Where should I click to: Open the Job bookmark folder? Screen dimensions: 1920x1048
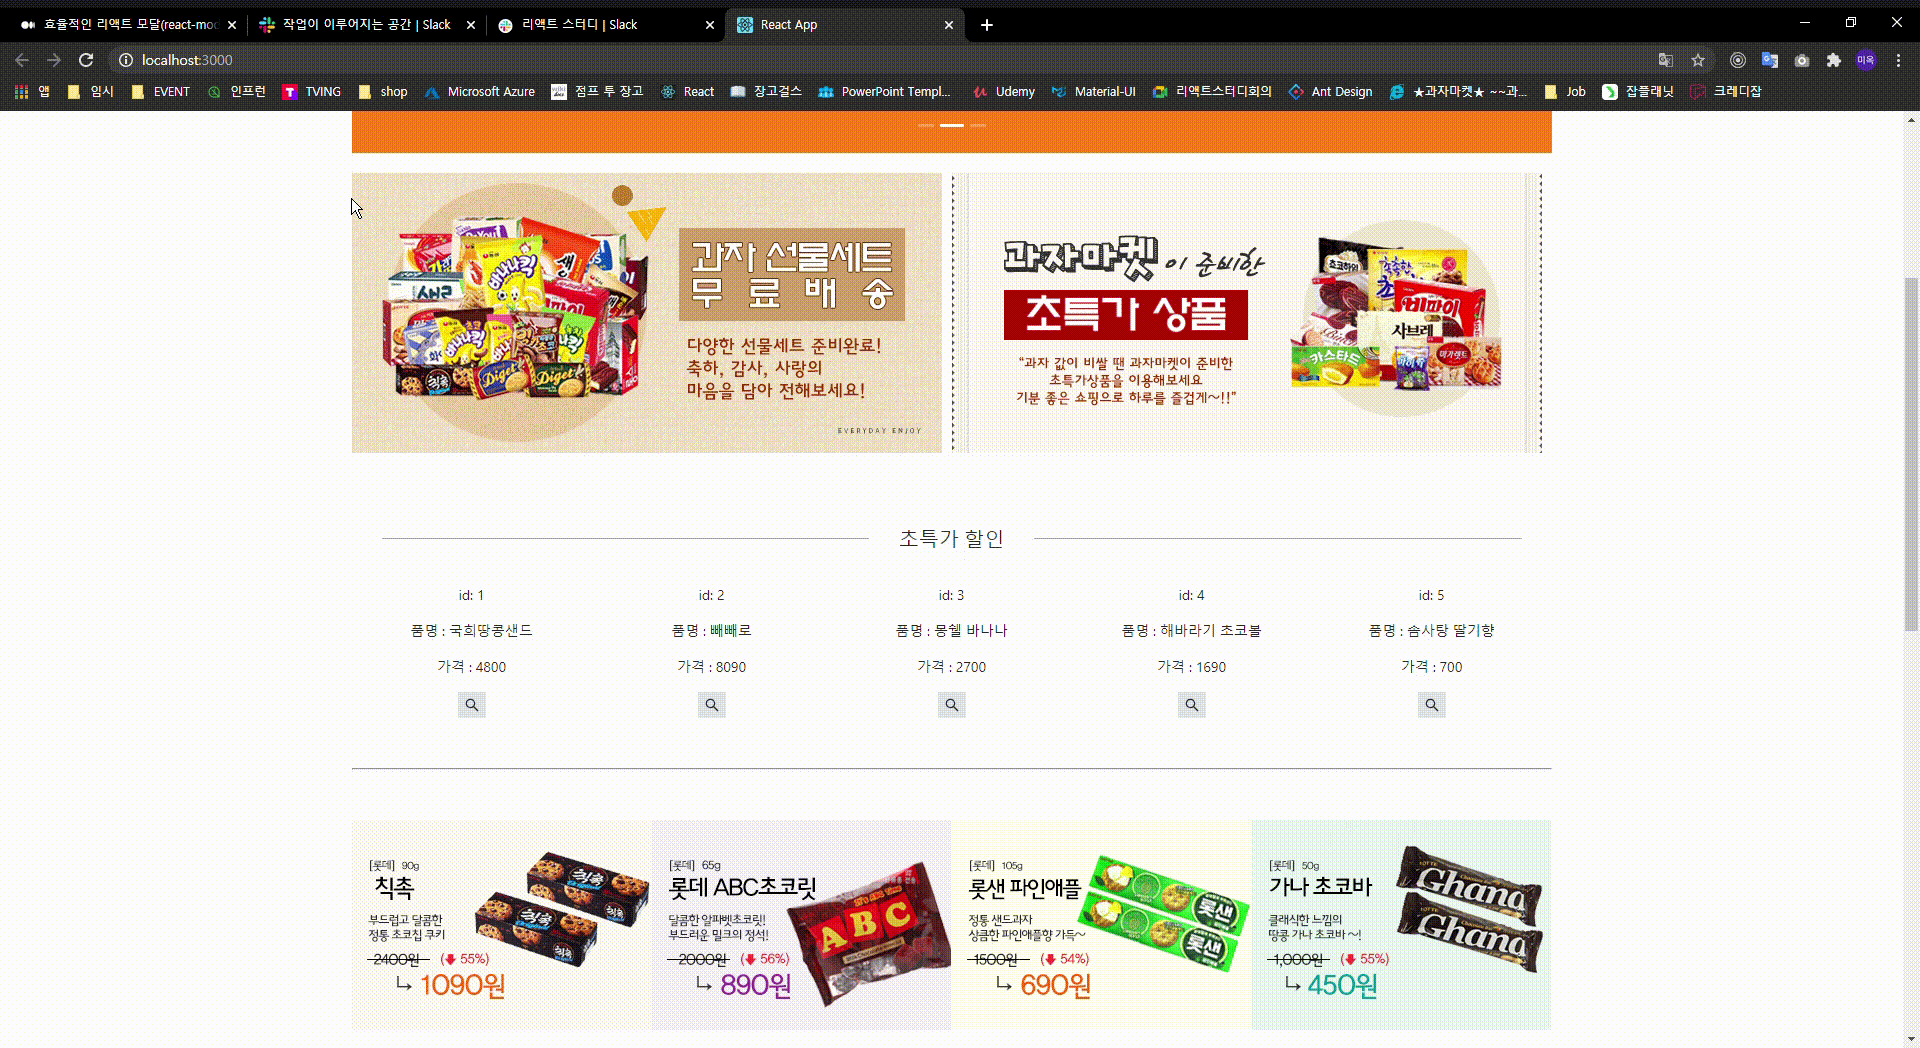1565,91
